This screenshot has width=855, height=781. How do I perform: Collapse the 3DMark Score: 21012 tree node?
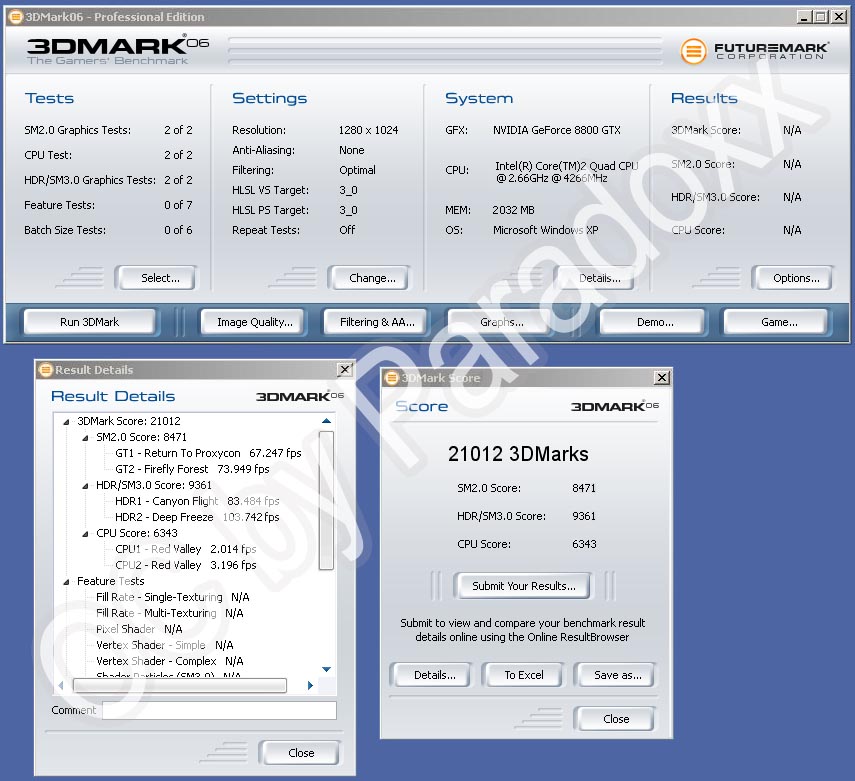pyautogui.click(x=67, y=422)
